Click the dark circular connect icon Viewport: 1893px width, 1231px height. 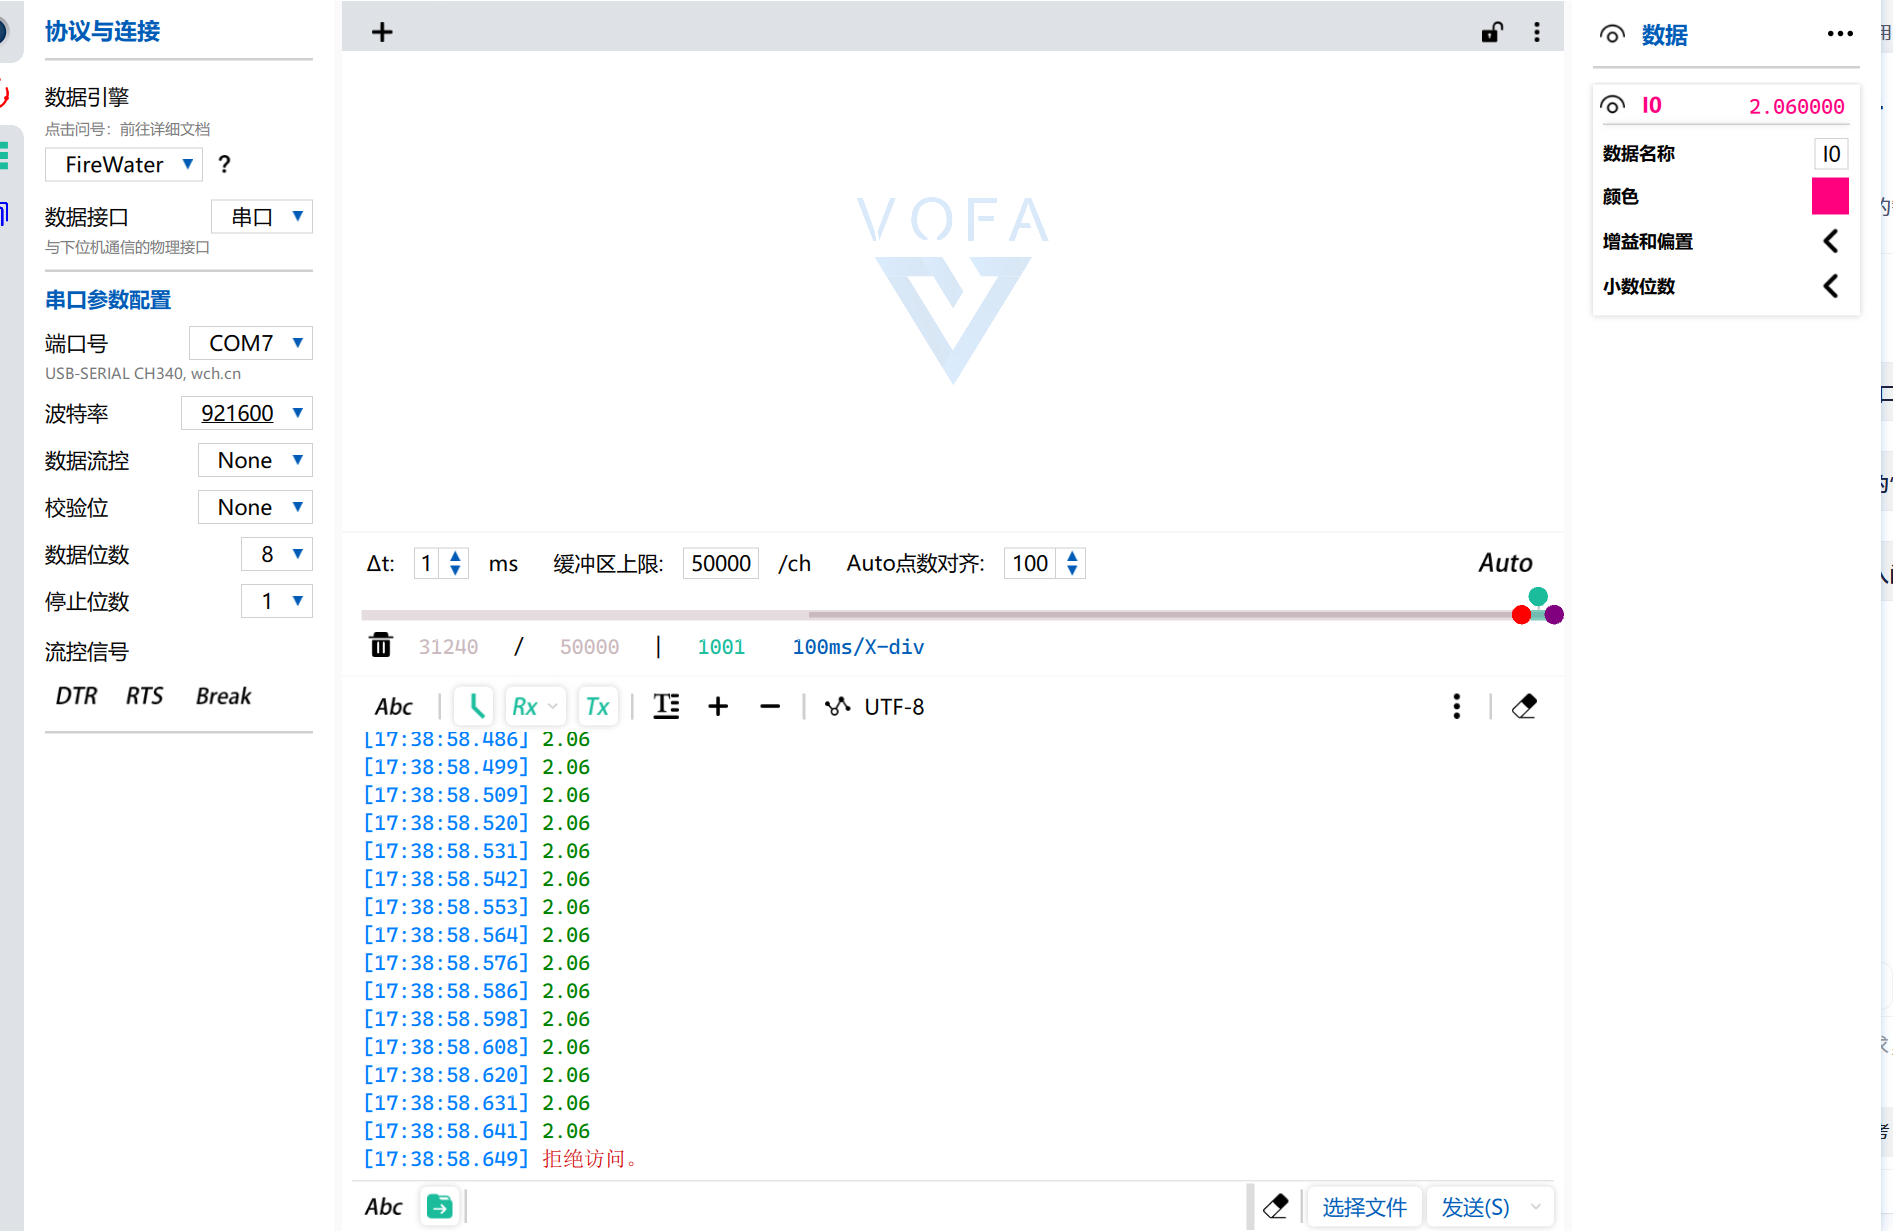coord(4,32)
